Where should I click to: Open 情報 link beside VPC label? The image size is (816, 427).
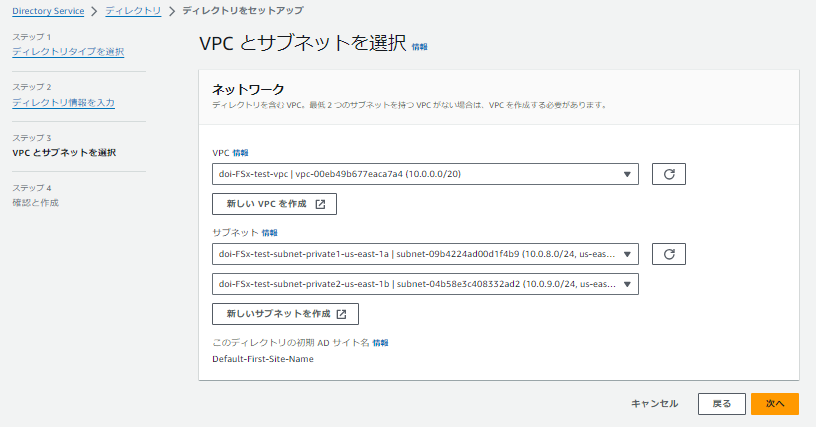[x=240, y=153]
